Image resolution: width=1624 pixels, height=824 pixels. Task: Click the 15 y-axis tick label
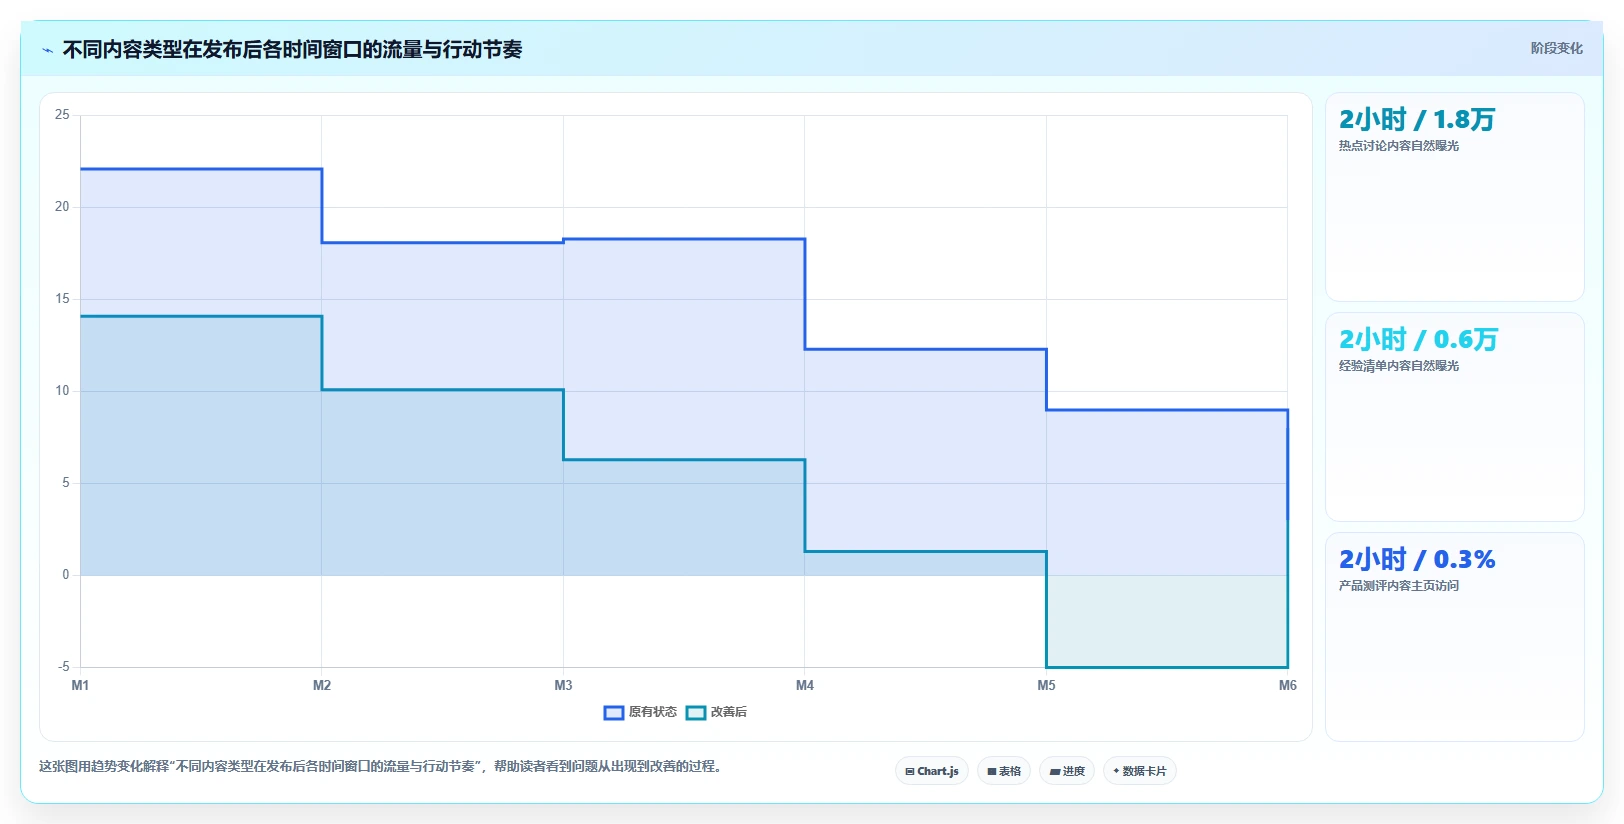click(62, 299)
